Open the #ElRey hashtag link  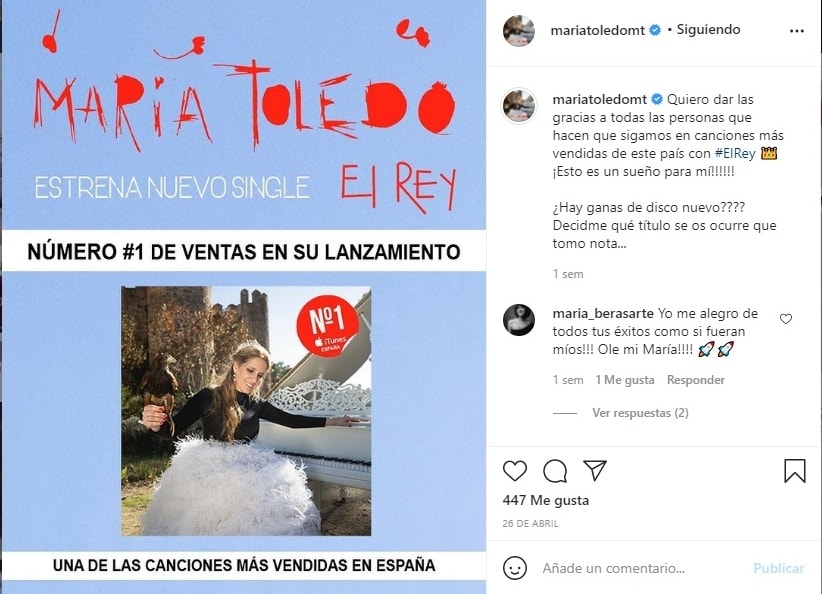click(x=735, y=153)
